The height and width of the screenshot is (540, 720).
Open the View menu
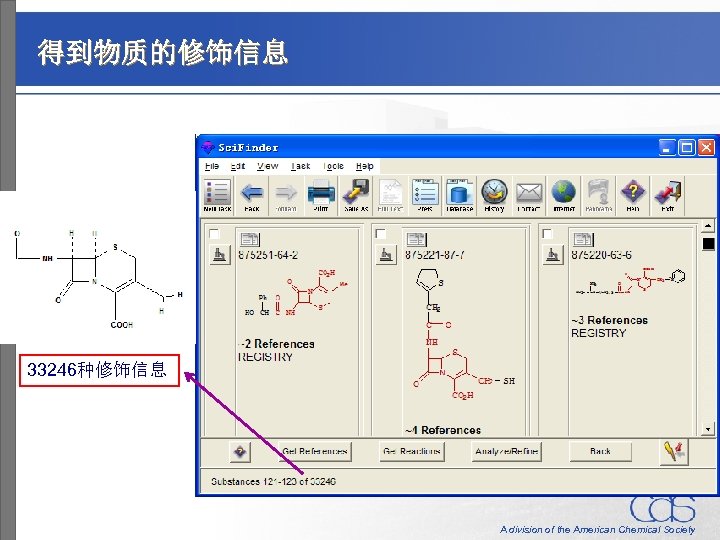point(268,166)
